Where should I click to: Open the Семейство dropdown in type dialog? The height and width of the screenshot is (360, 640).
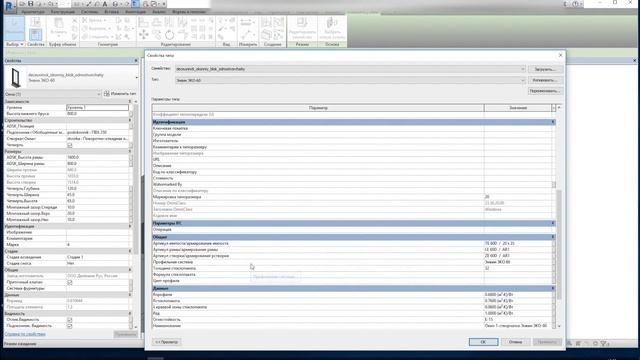[350, 69]
